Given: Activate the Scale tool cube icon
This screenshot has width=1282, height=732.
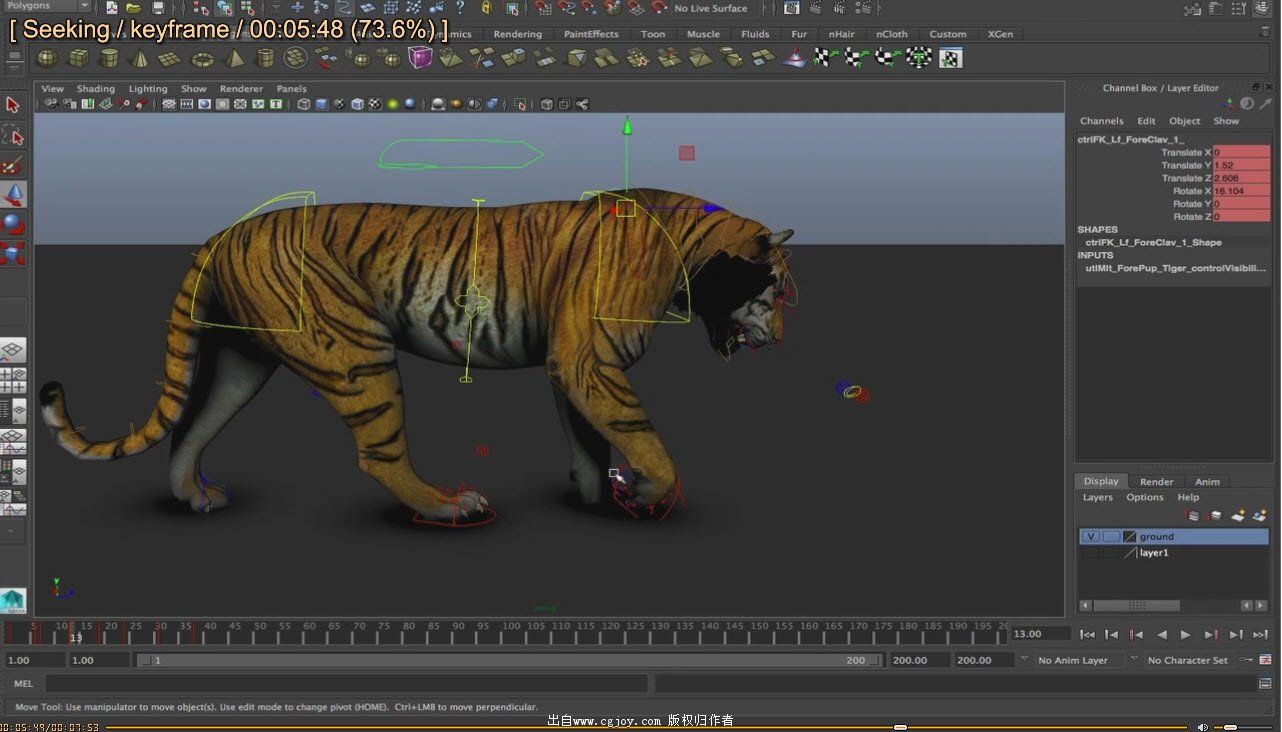Looking at the screenshot, I should [x=13, y=253].
